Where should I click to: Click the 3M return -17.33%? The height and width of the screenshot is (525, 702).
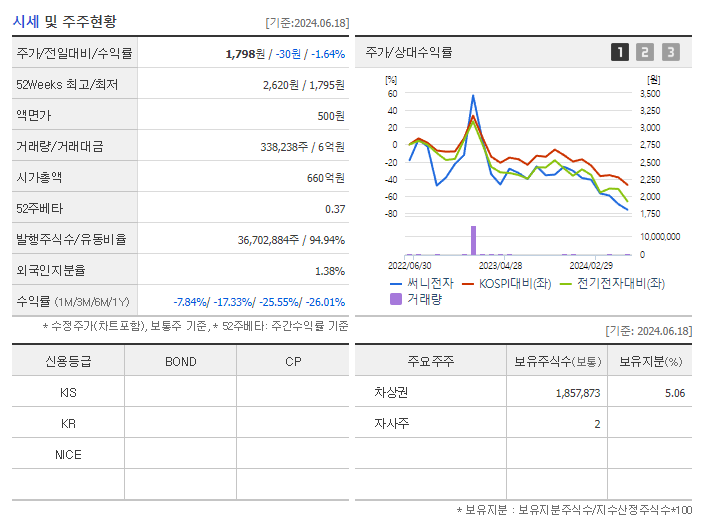[x=233, y=302]
